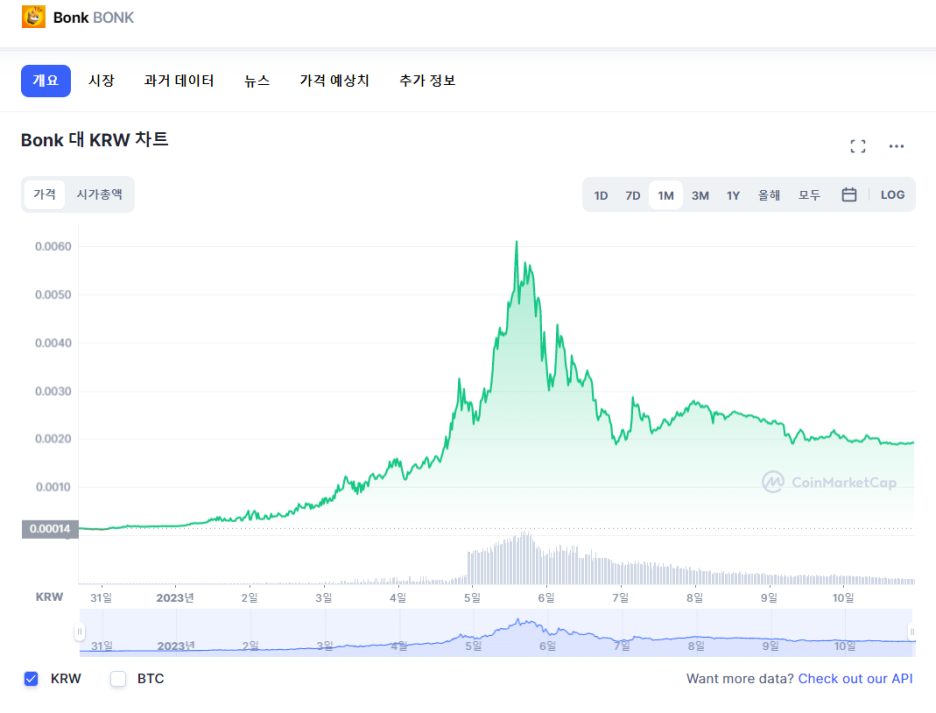Click the 5일 date label on axis
This screenshot has width=936, height=713.
[x=472, y=598]
